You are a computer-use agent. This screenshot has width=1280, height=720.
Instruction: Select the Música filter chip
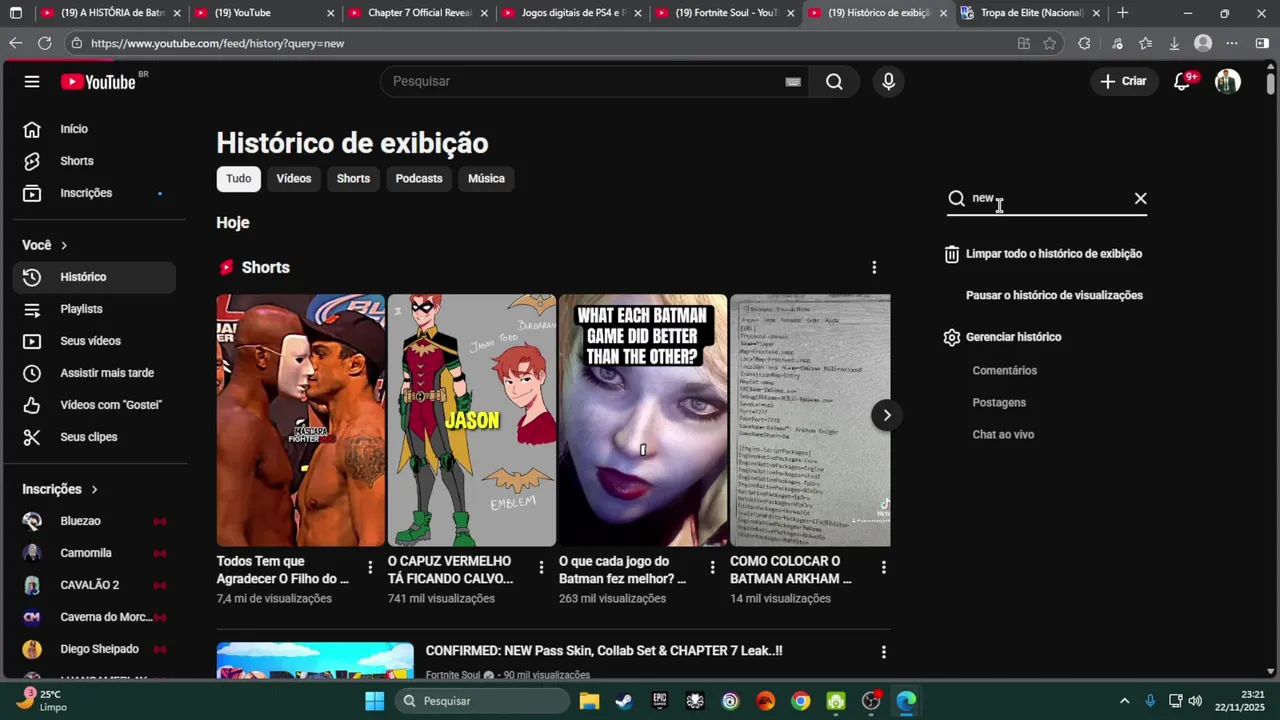tap(486, 179)
